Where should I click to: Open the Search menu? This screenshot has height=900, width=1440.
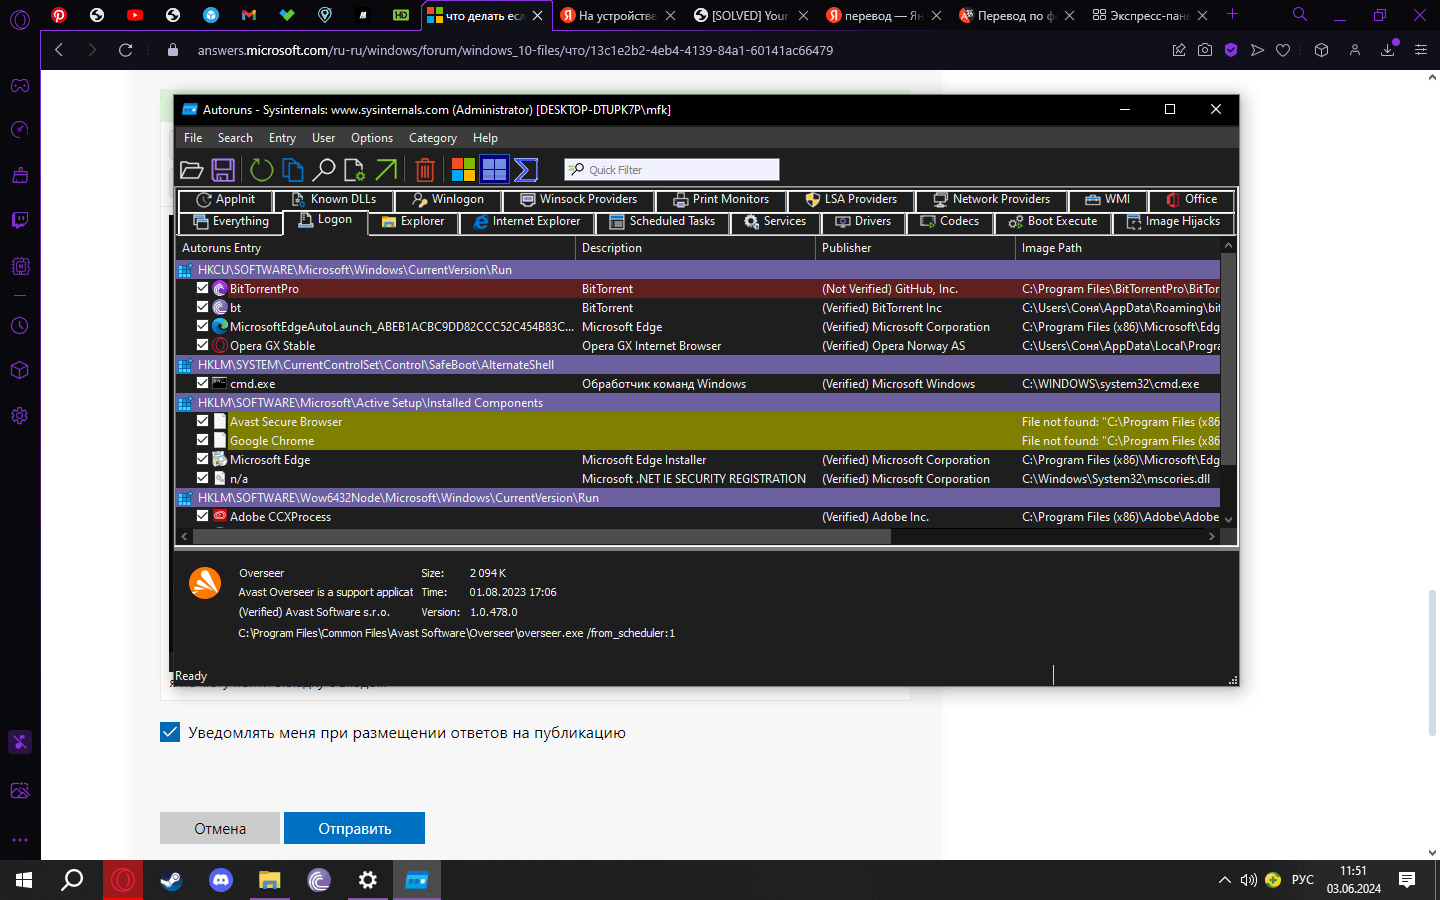point(235,138)
